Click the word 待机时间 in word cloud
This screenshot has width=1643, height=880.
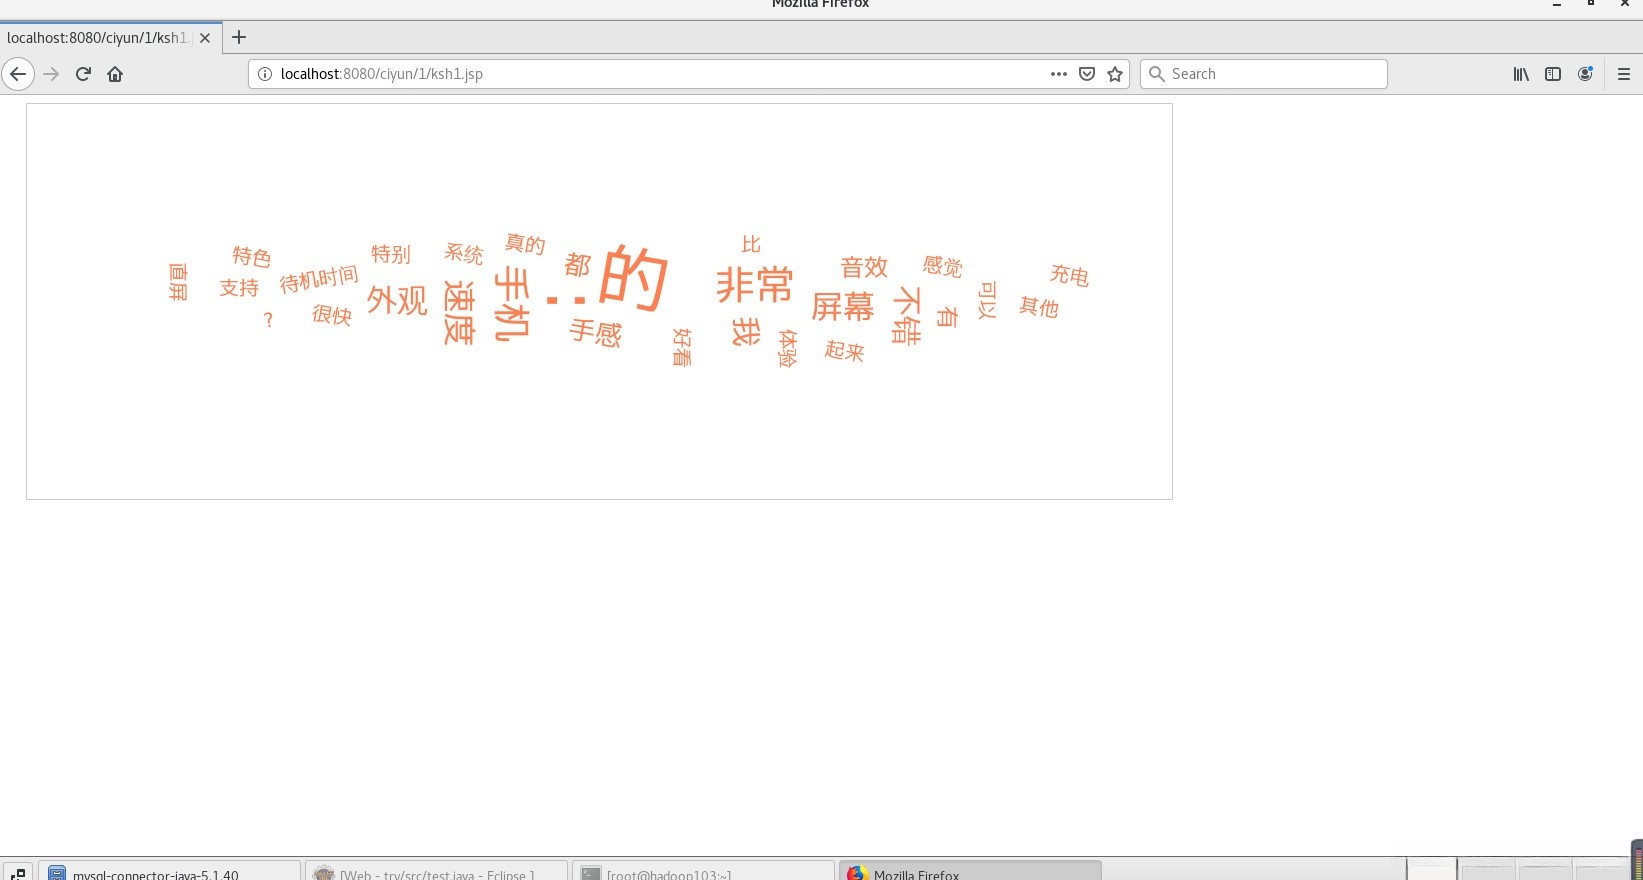pos(319,279)
